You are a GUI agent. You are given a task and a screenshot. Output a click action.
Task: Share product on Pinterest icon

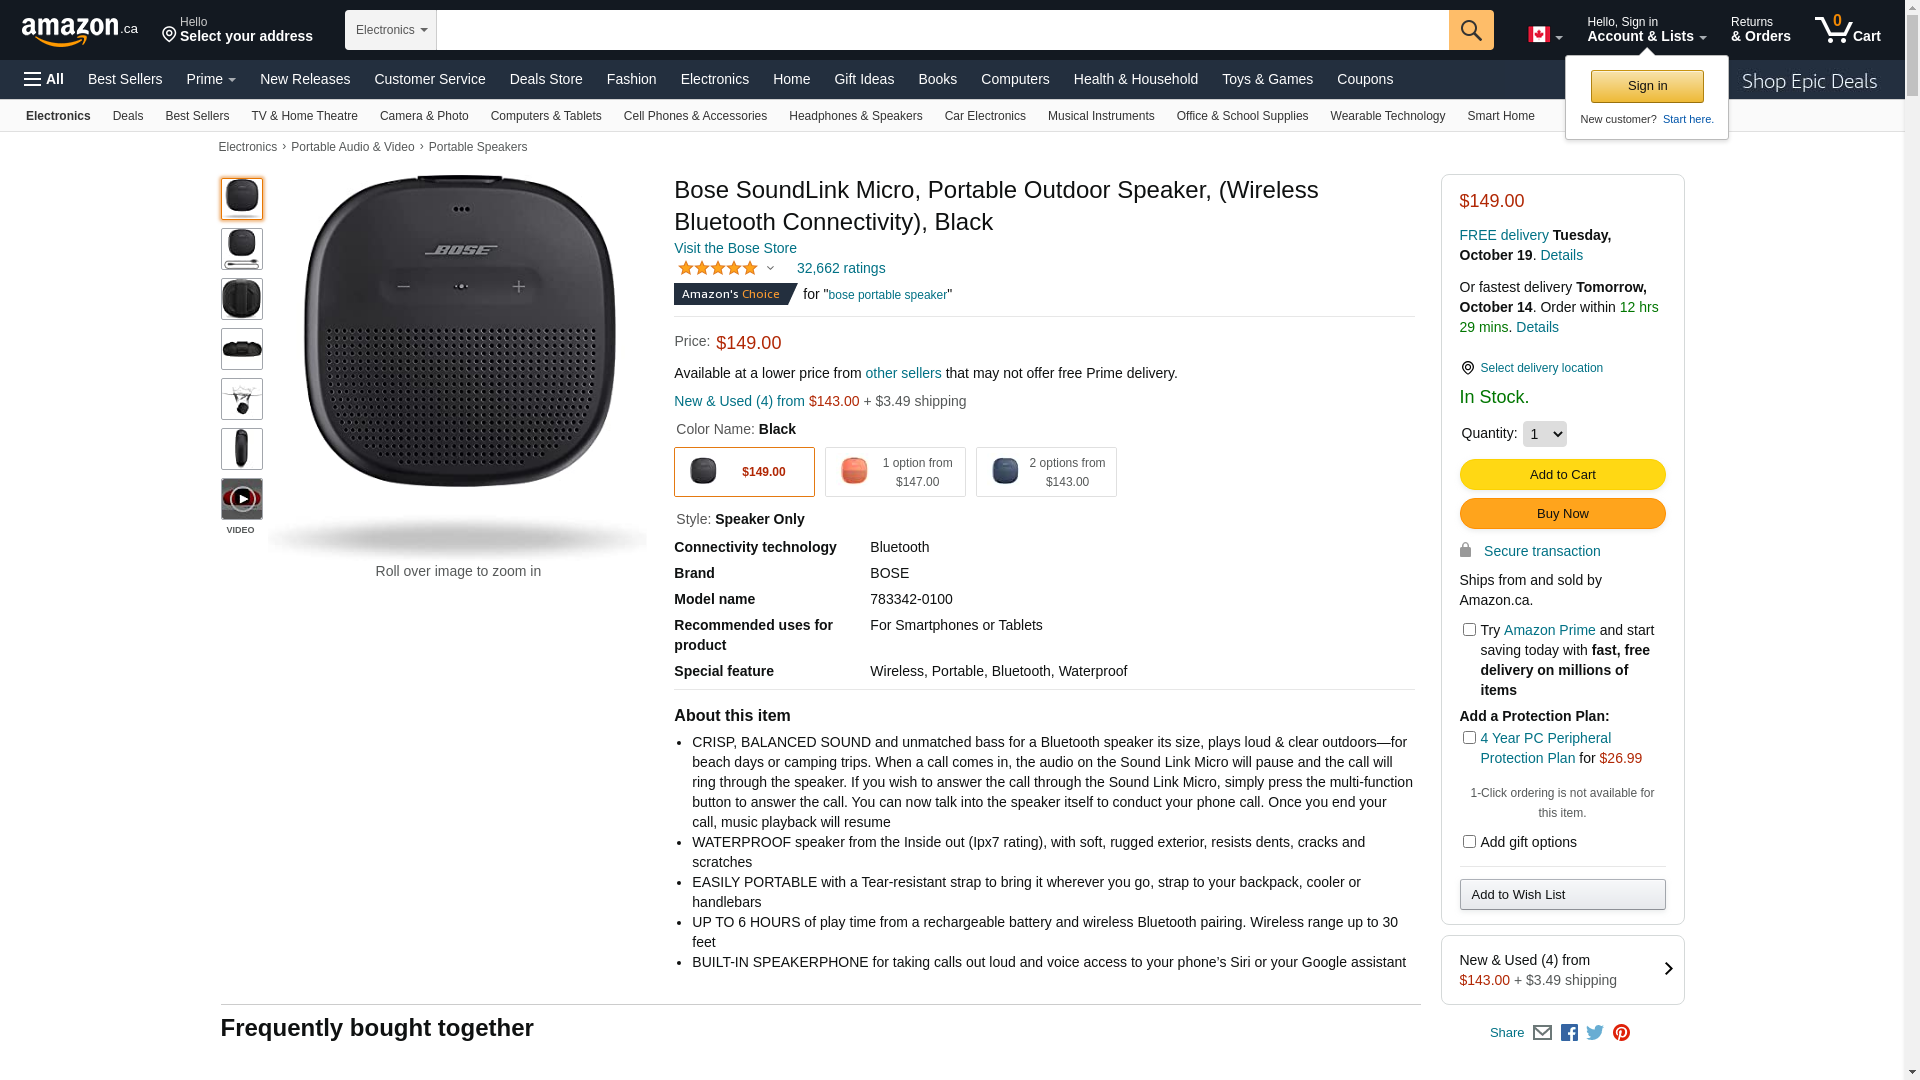click(1621, 1033)
